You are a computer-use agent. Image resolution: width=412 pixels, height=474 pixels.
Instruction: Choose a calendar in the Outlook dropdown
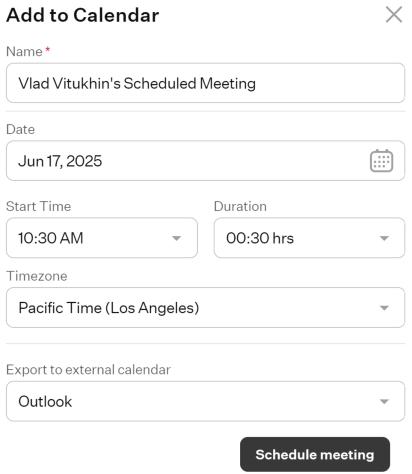click(x=205, y=401)
